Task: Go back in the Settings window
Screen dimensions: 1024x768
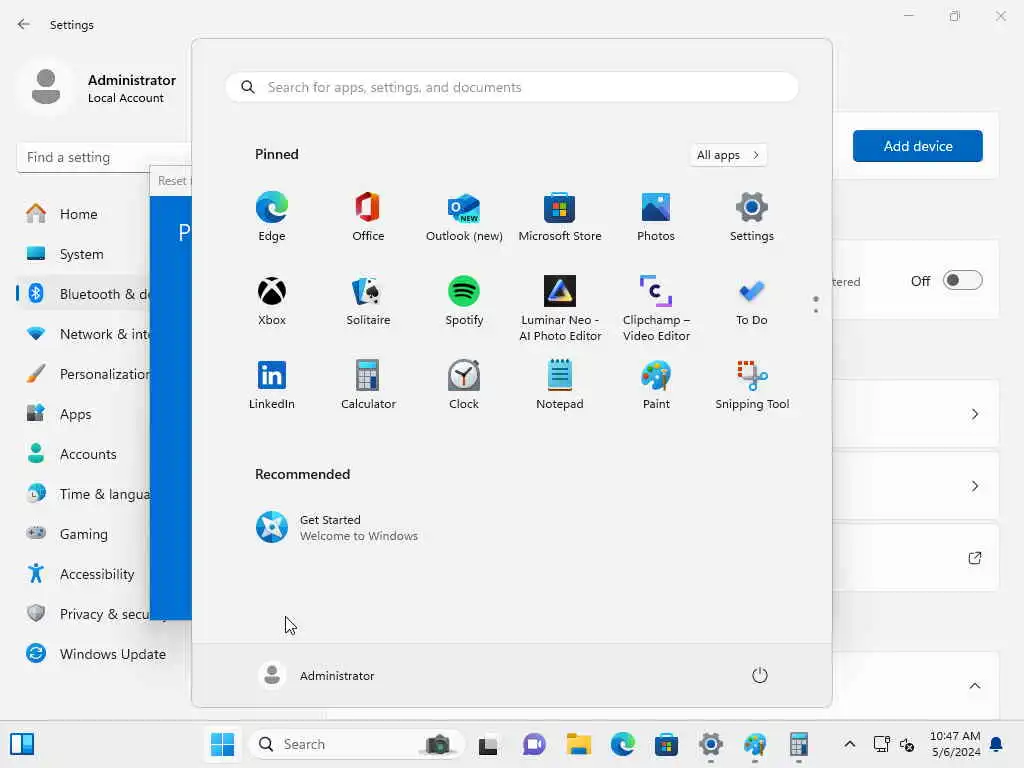Action: [x=24, y=24]
